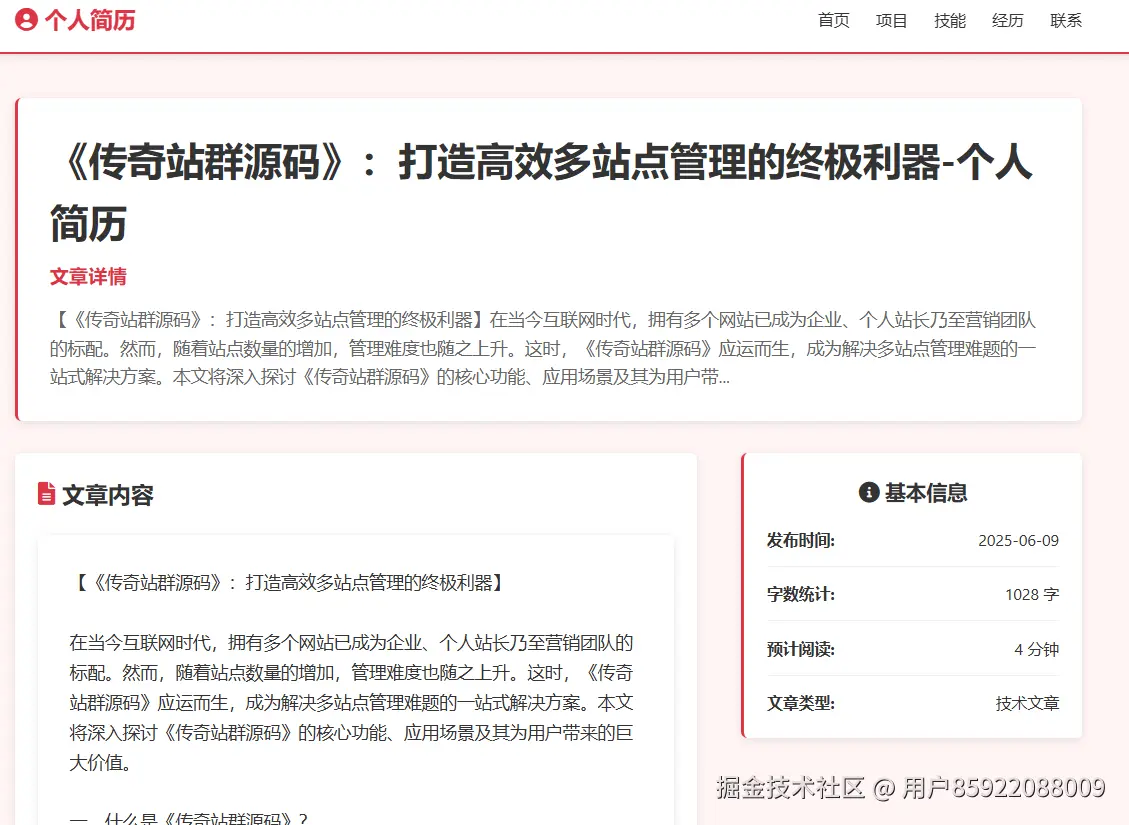This screenshot has height=825, width=1129.
Task: Click the reading time value 4 分钟
Action: tap(1036, 649)
